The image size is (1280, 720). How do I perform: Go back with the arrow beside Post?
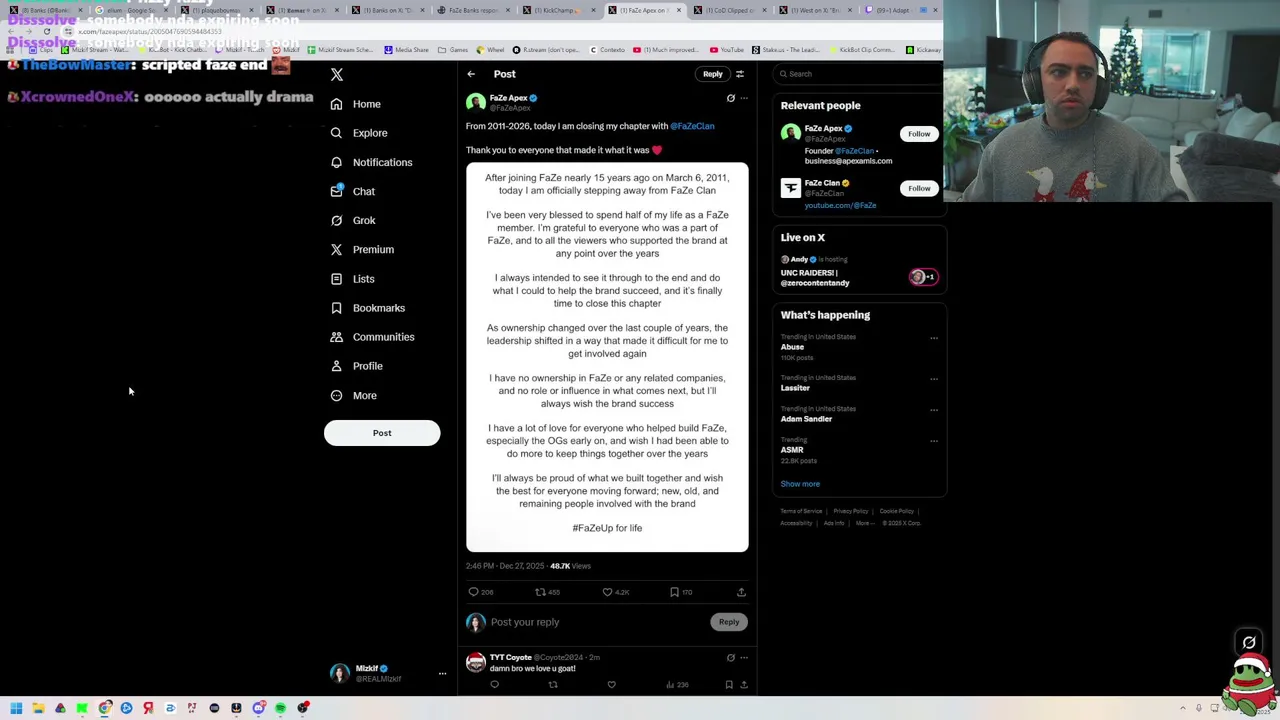tap(471, 74)
